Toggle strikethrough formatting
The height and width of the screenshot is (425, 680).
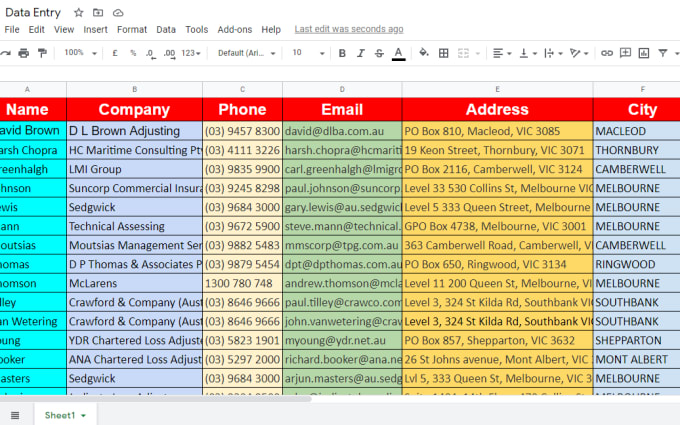click(x=379, y=53)
